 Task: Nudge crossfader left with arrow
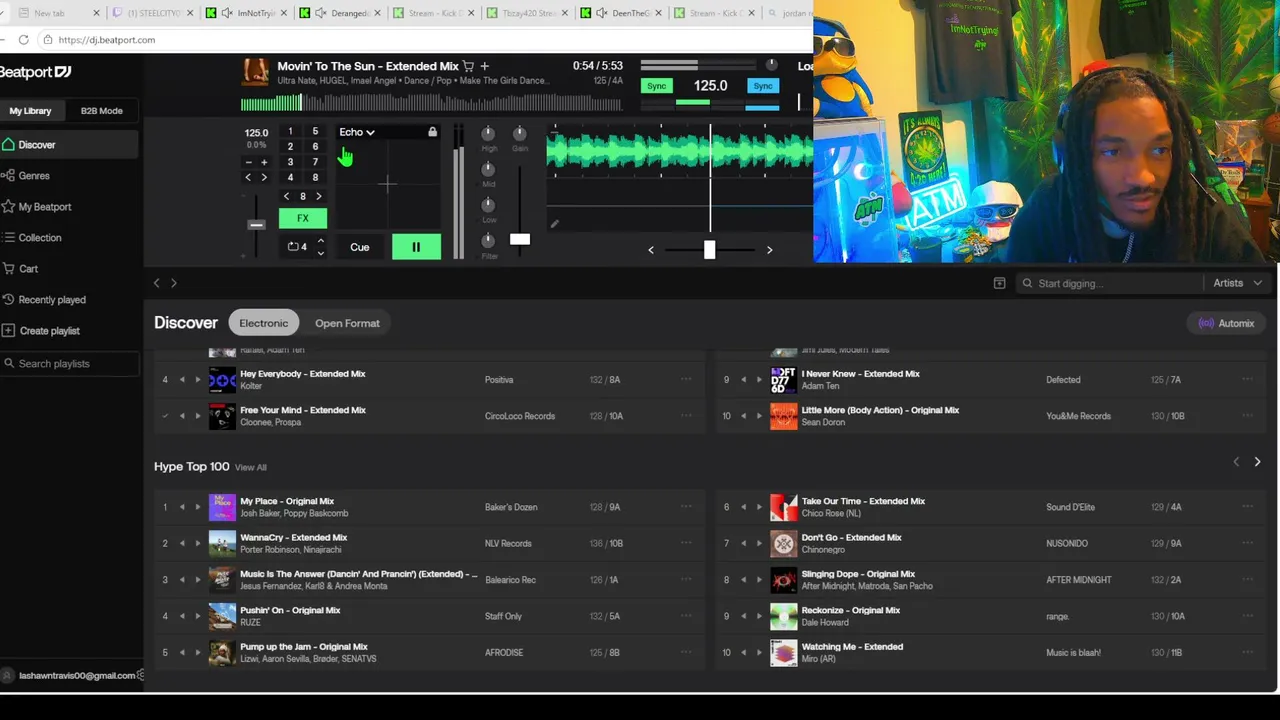pos(651,250)
